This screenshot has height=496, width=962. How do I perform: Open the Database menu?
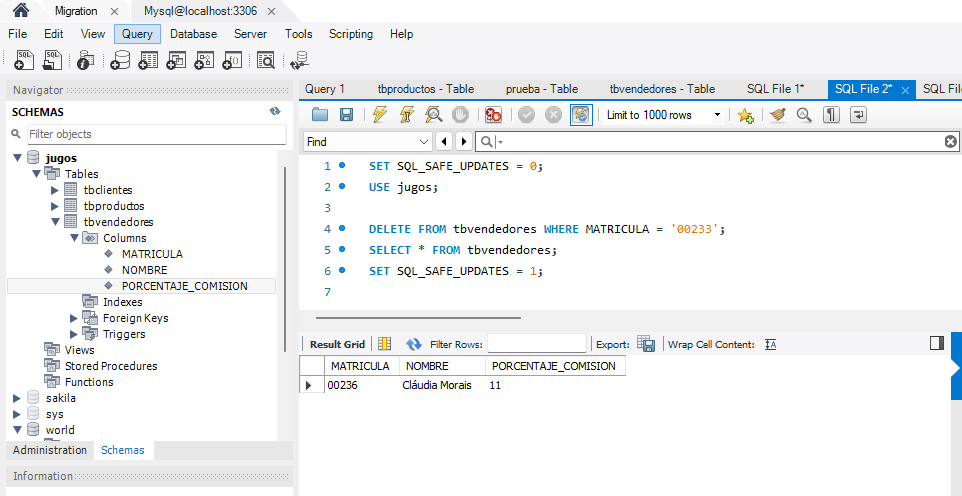[x=193, y=34]
